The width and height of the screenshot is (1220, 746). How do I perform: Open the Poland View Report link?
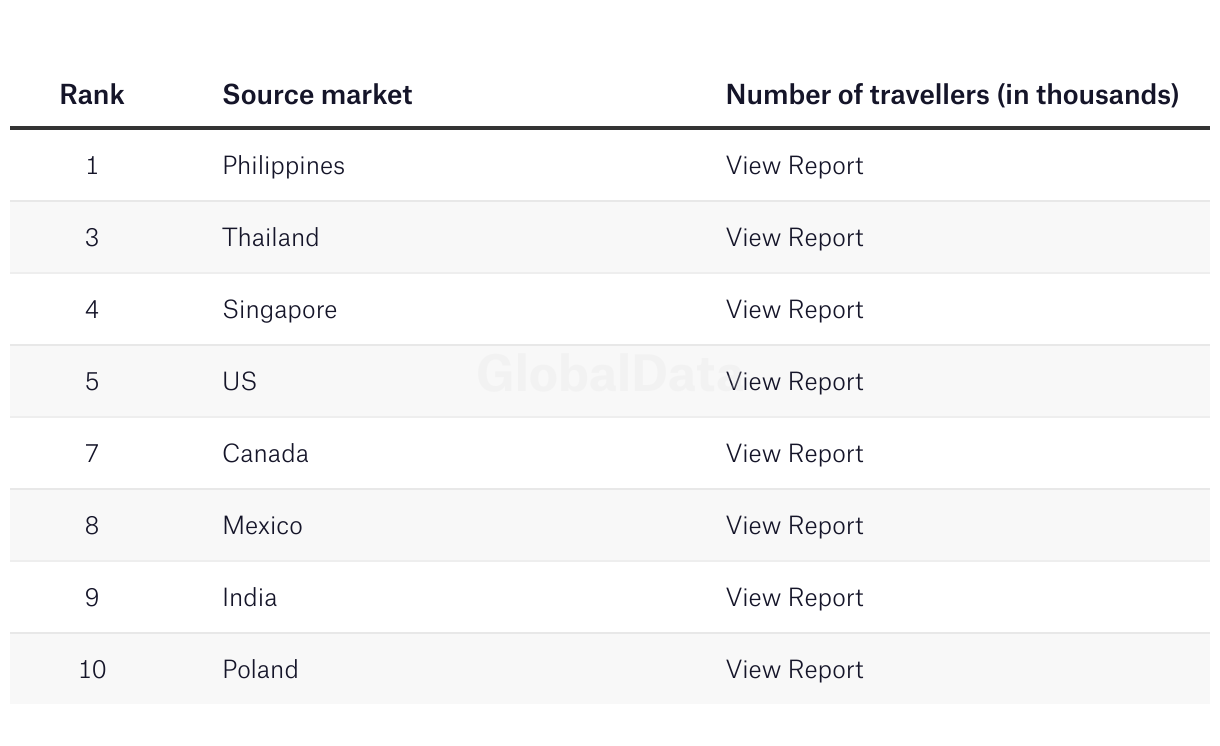[794, 670]
